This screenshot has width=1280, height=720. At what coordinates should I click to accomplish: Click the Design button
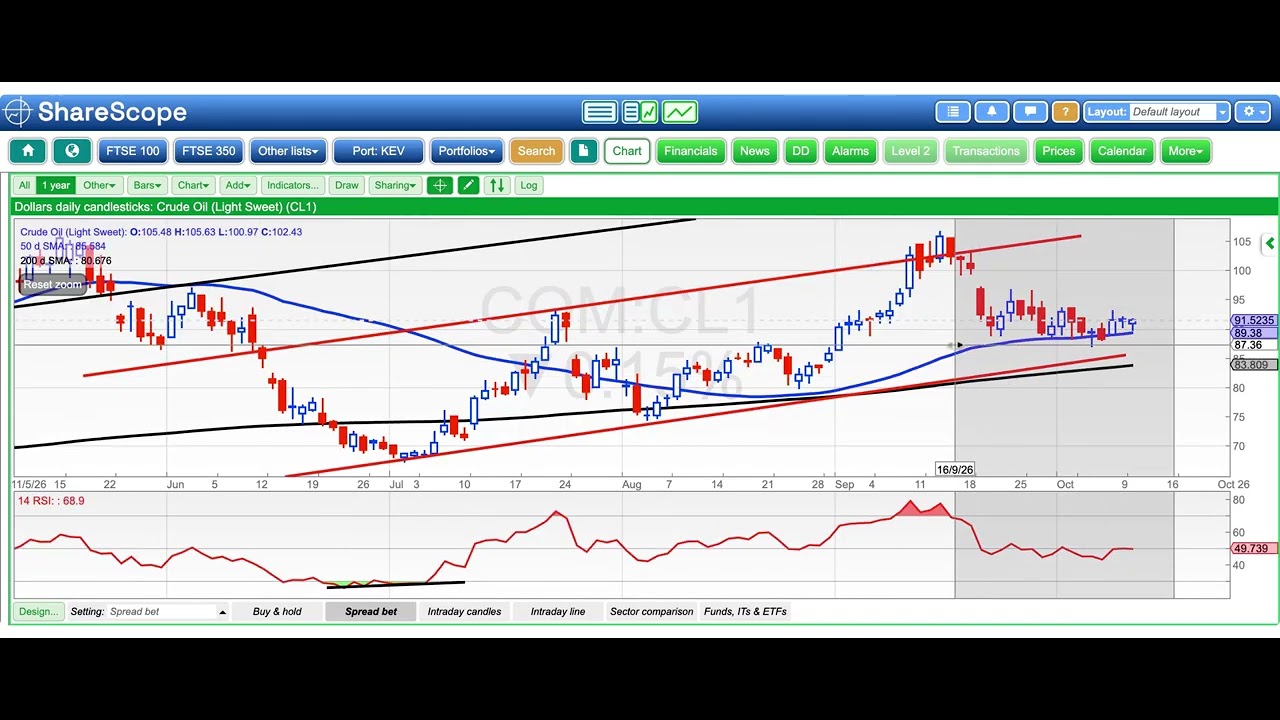point(39,611)
